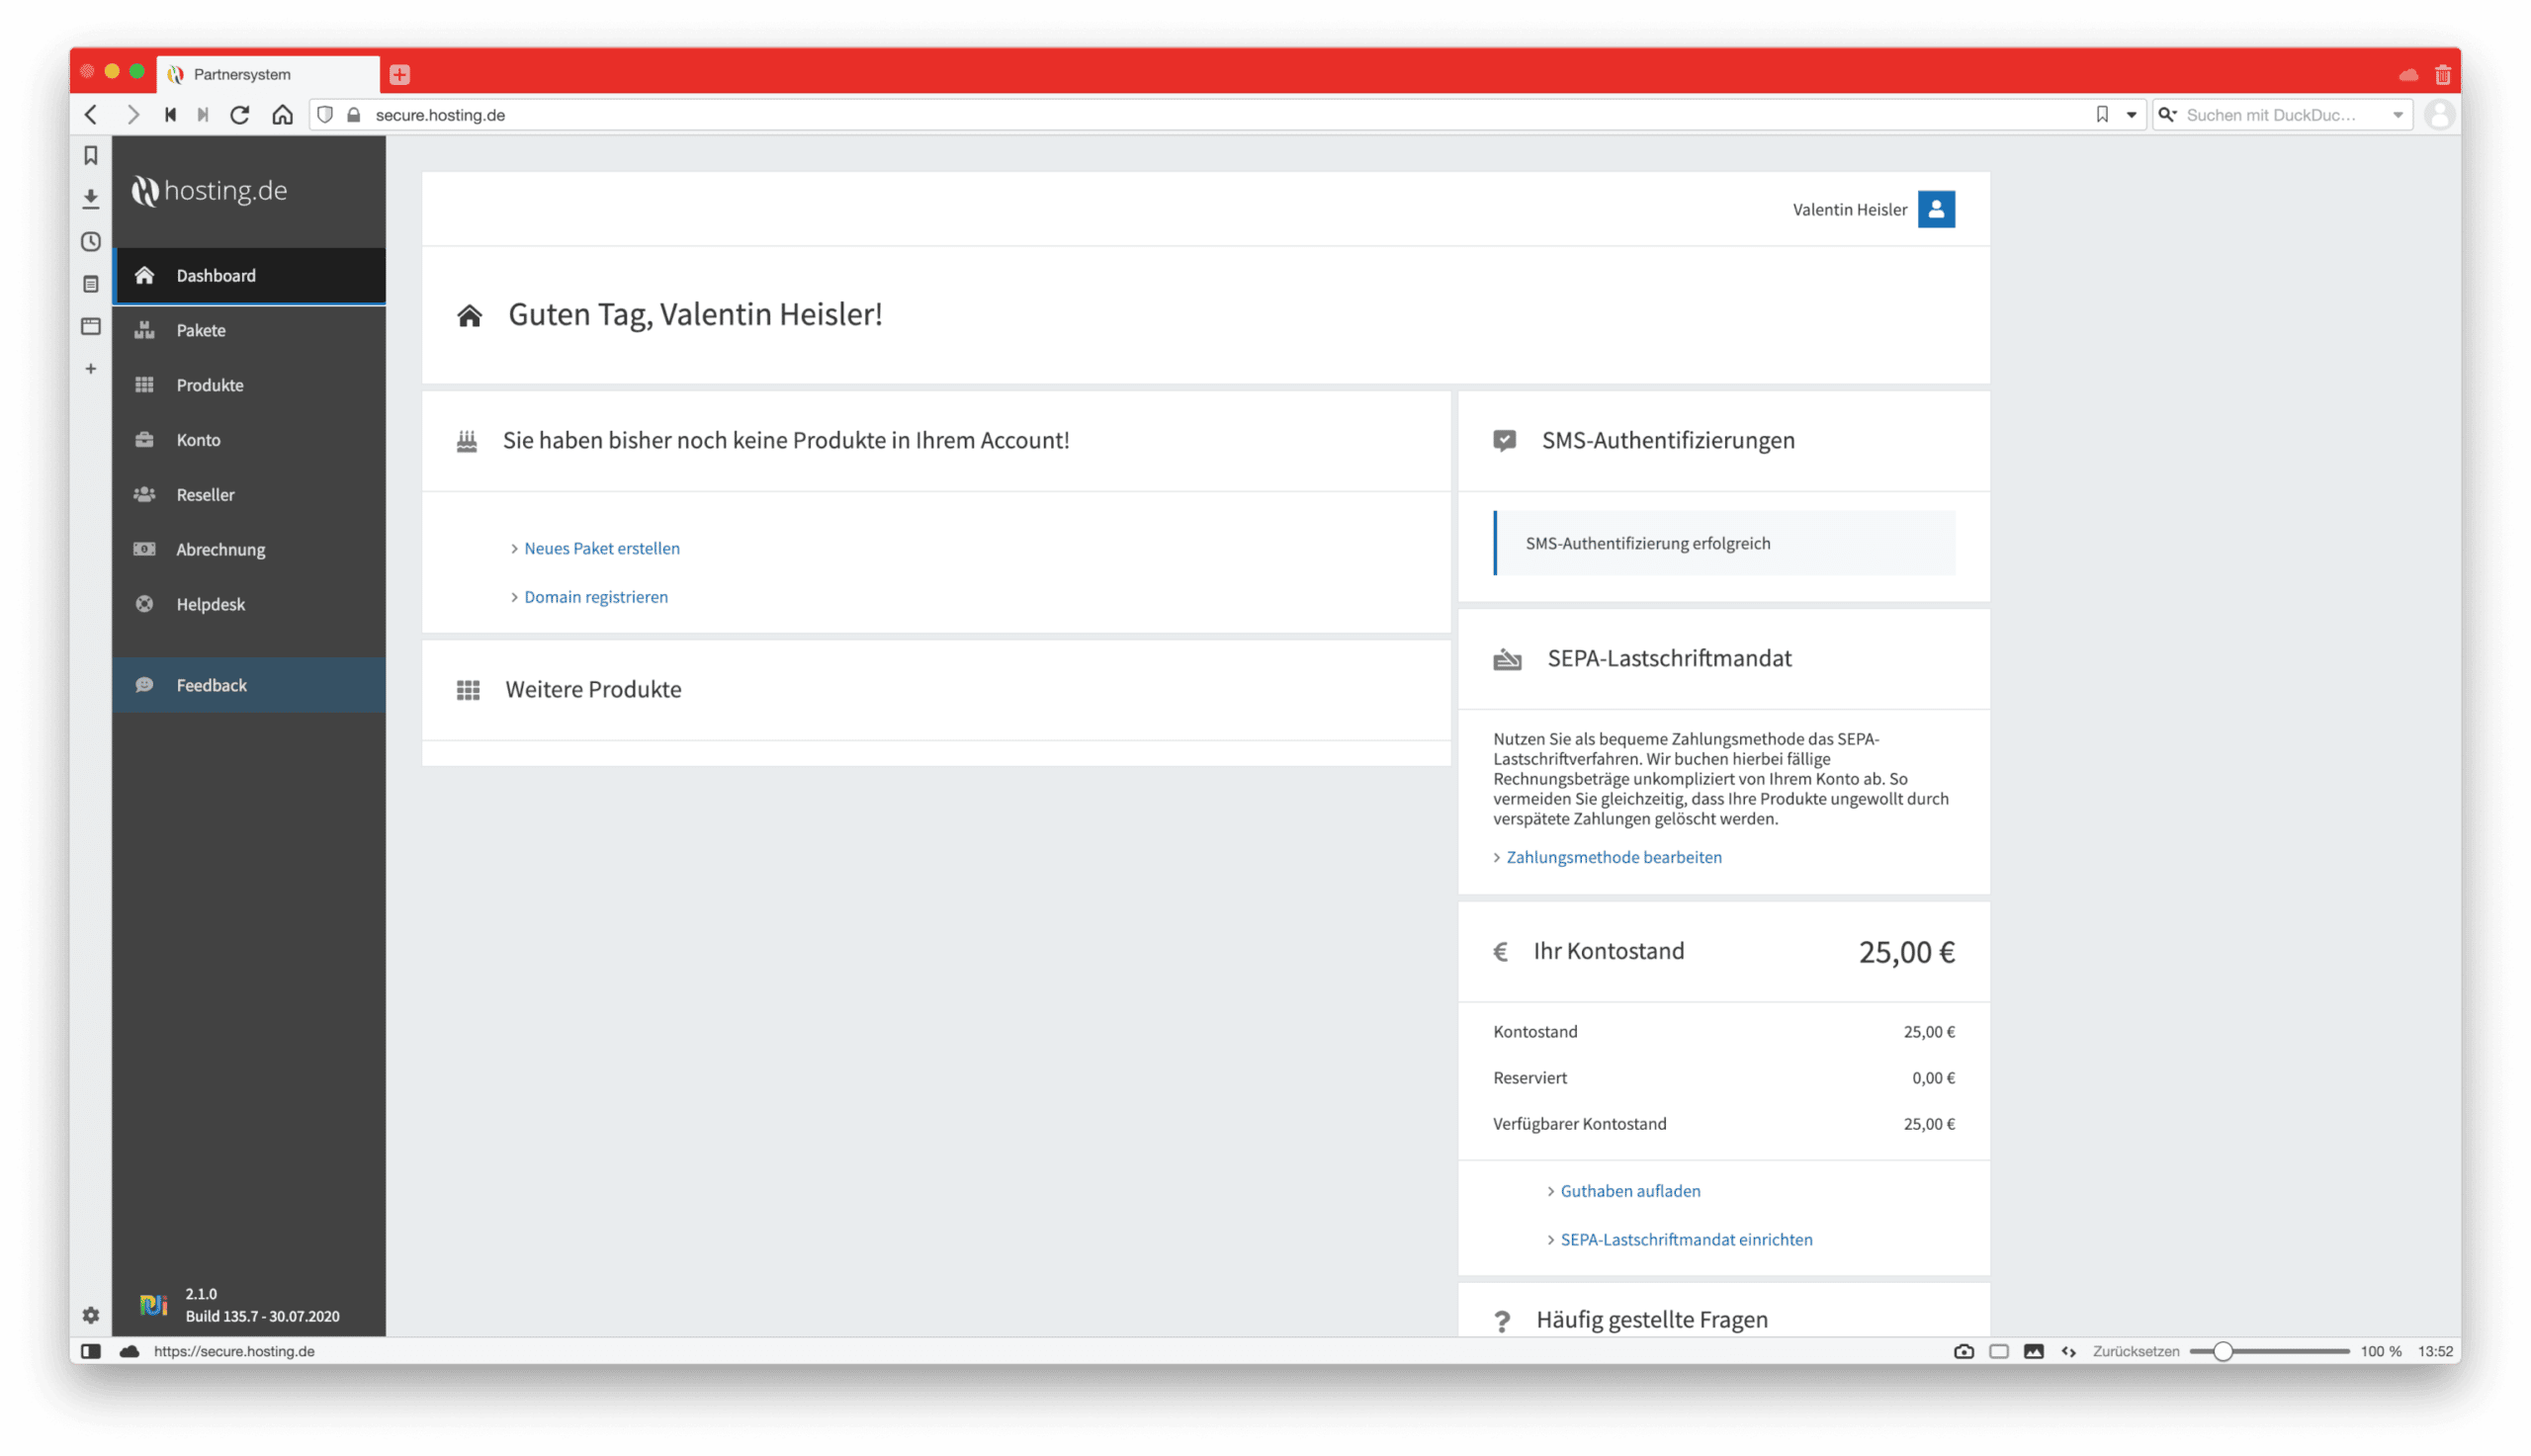
Task: Expand the search engine dropdown arrow
Action: tap(2397, 115)
